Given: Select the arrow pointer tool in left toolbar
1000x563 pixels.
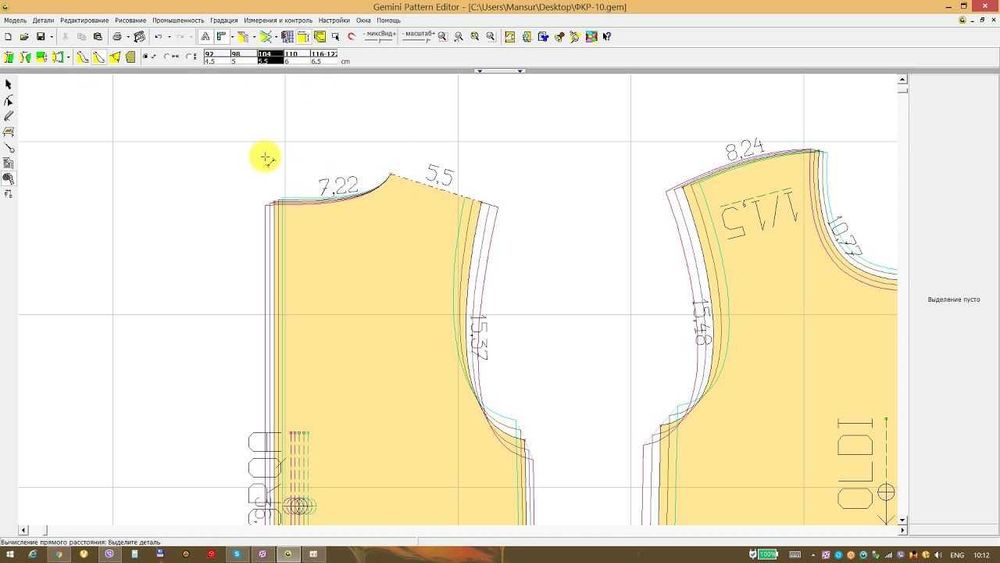Looking at the screenshot, I should point(8,85).
